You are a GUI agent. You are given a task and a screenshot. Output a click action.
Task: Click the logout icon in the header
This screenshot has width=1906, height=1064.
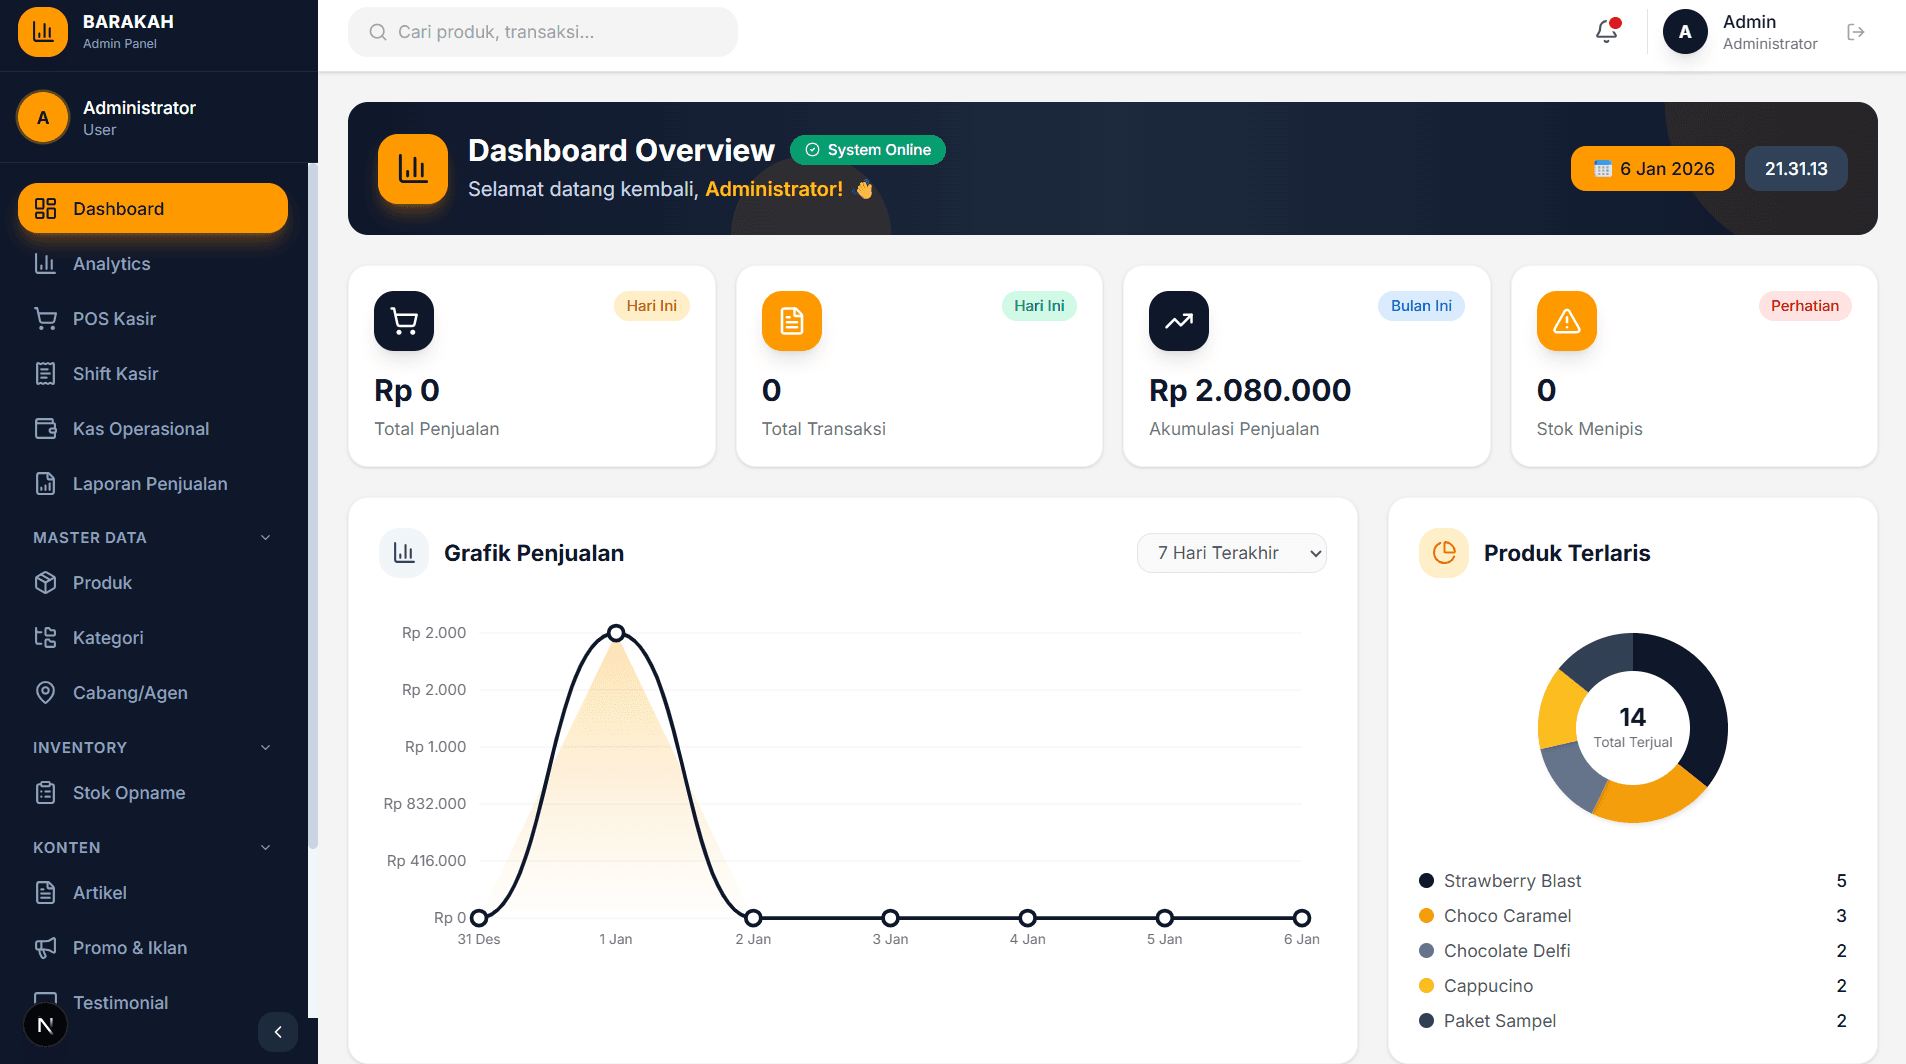click(x=1856, y=31)
